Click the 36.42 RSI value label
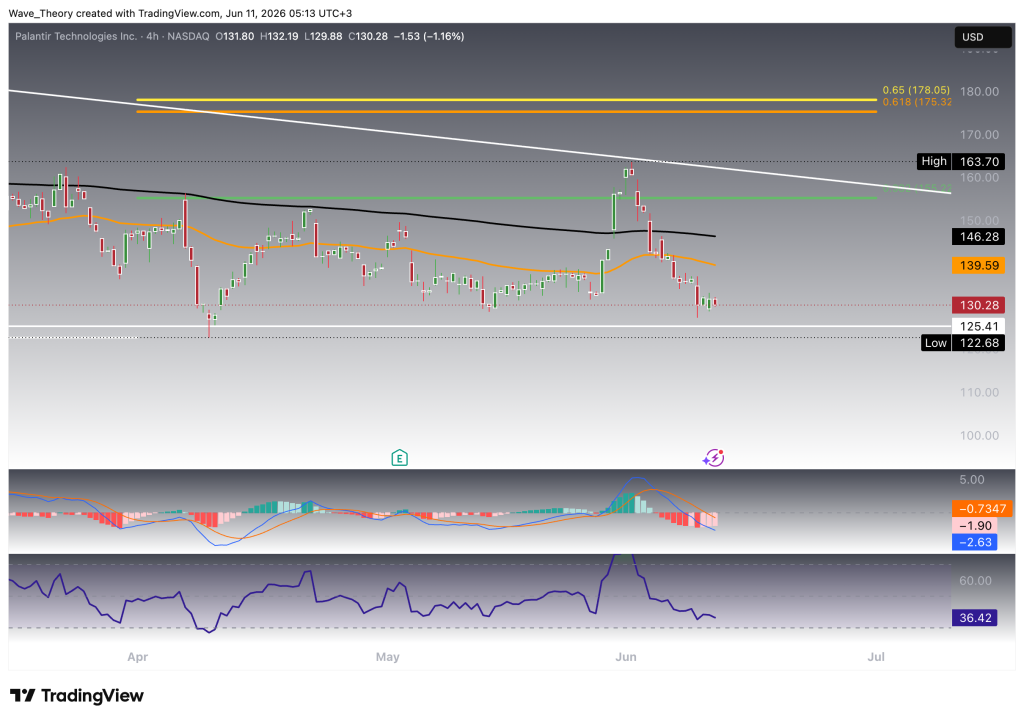The height and width of the screenshot is (721, 1024). (974, 618)
